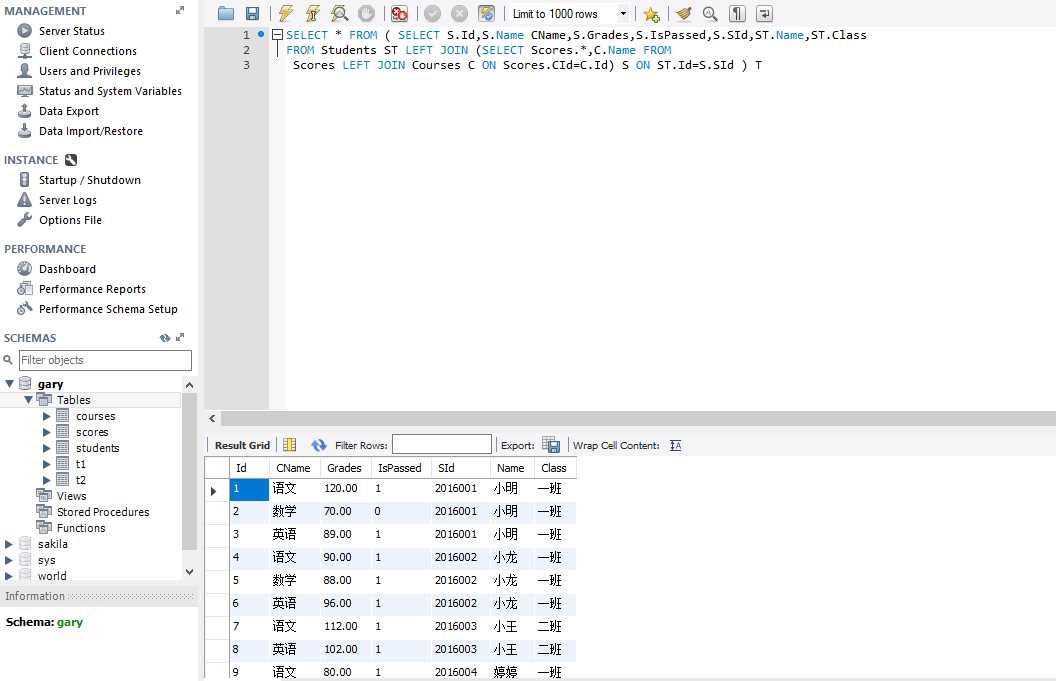Commit the current transaction
Viewport: 1056px width, 681px height.
pyautogui.click(x=432, y=13)
